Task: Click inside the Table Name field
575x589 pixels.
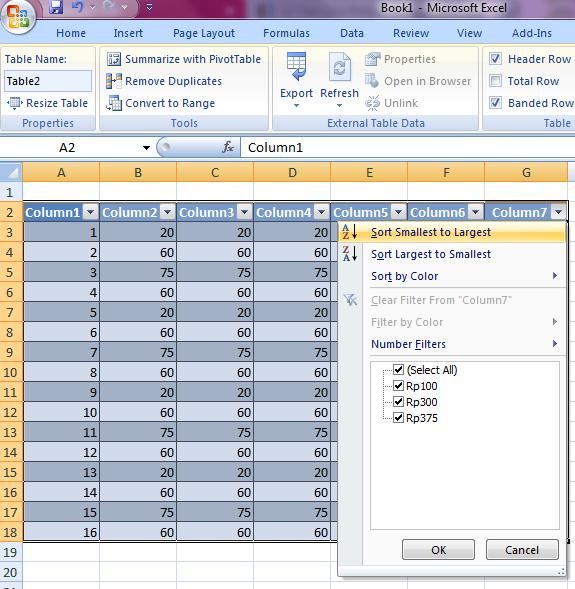Action: (48, 81)
